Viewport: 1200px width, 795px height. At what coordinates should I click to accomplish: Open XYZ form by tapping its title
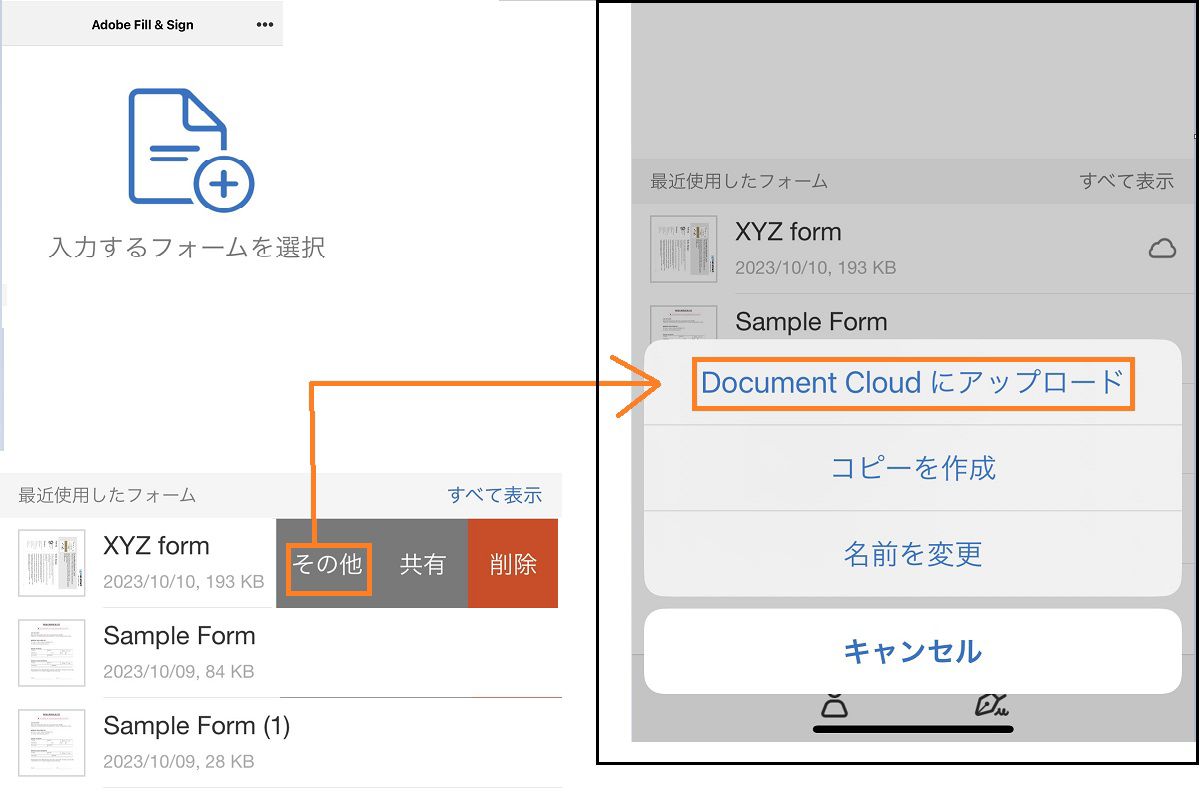(x=157, y=545)
